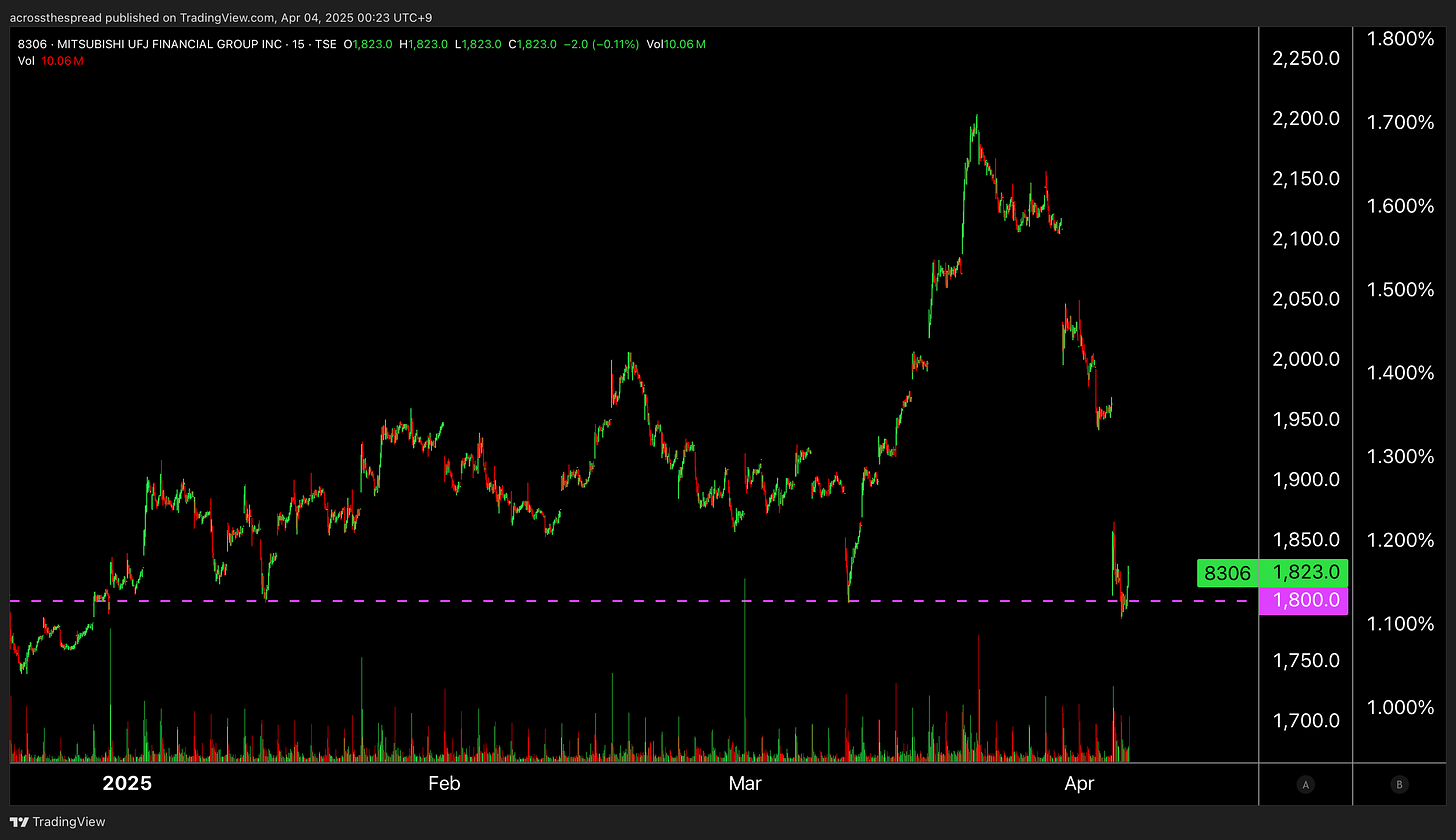Click the TradingView logo in the footer
Screen dimensions: 1456x840
56,822
